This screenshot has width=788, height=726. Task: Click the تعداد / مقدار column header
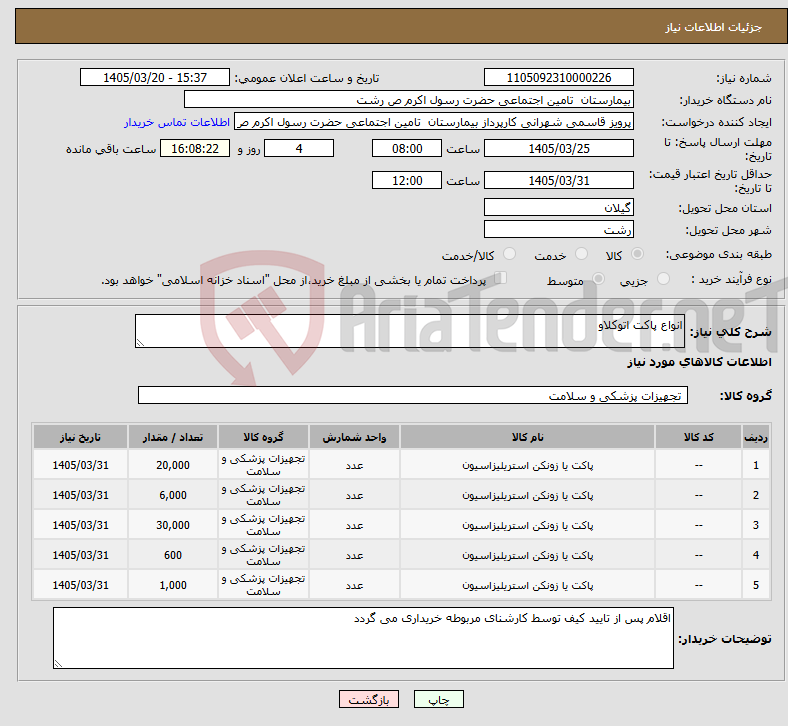(173, 437)
